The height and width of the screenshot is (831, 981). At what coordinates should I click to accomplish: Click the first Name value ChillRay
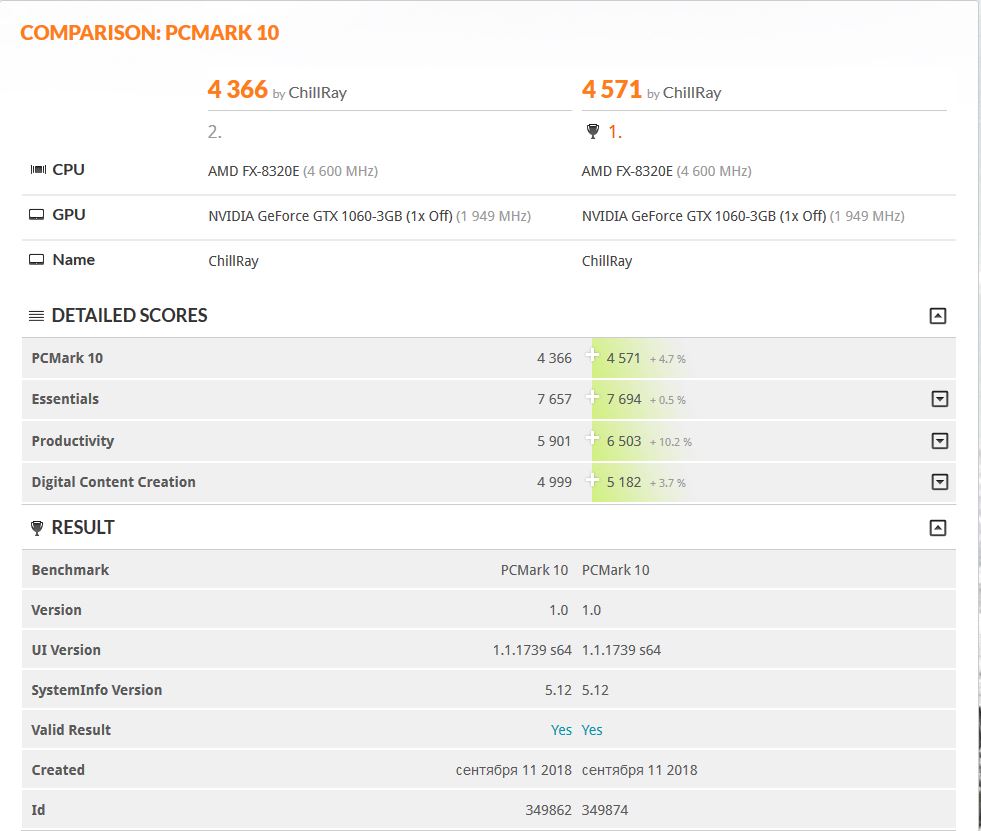pos(233,262)
